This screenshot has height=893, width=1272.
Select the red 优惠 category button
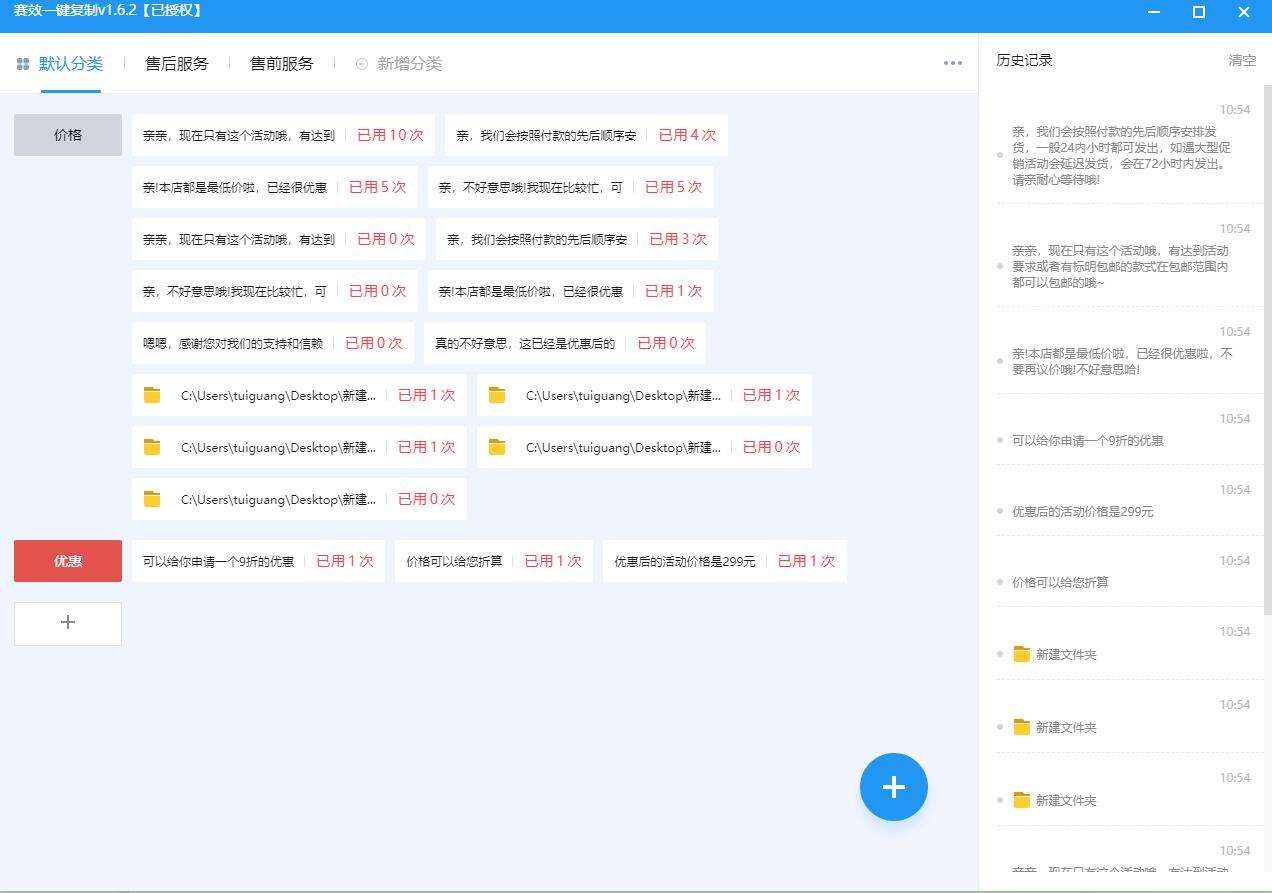pyautogui.click(x=67, y=561)
